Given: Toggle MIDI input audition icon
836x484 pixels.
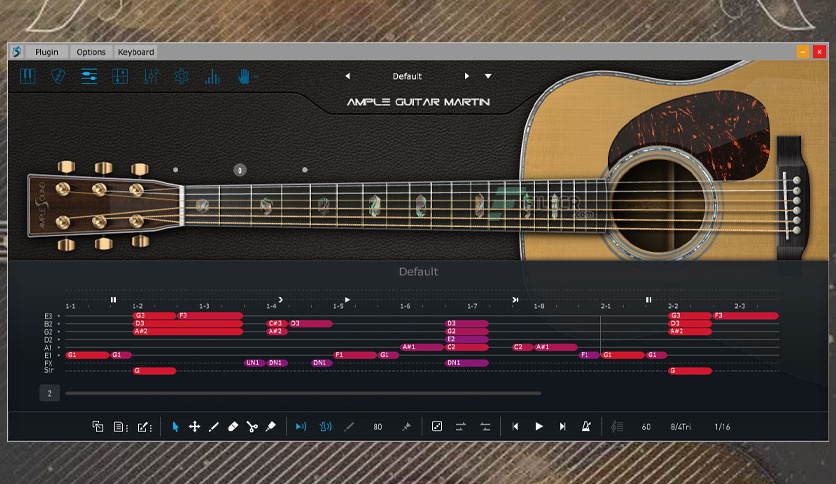Looking at the screenshot, I should [325, 426].
